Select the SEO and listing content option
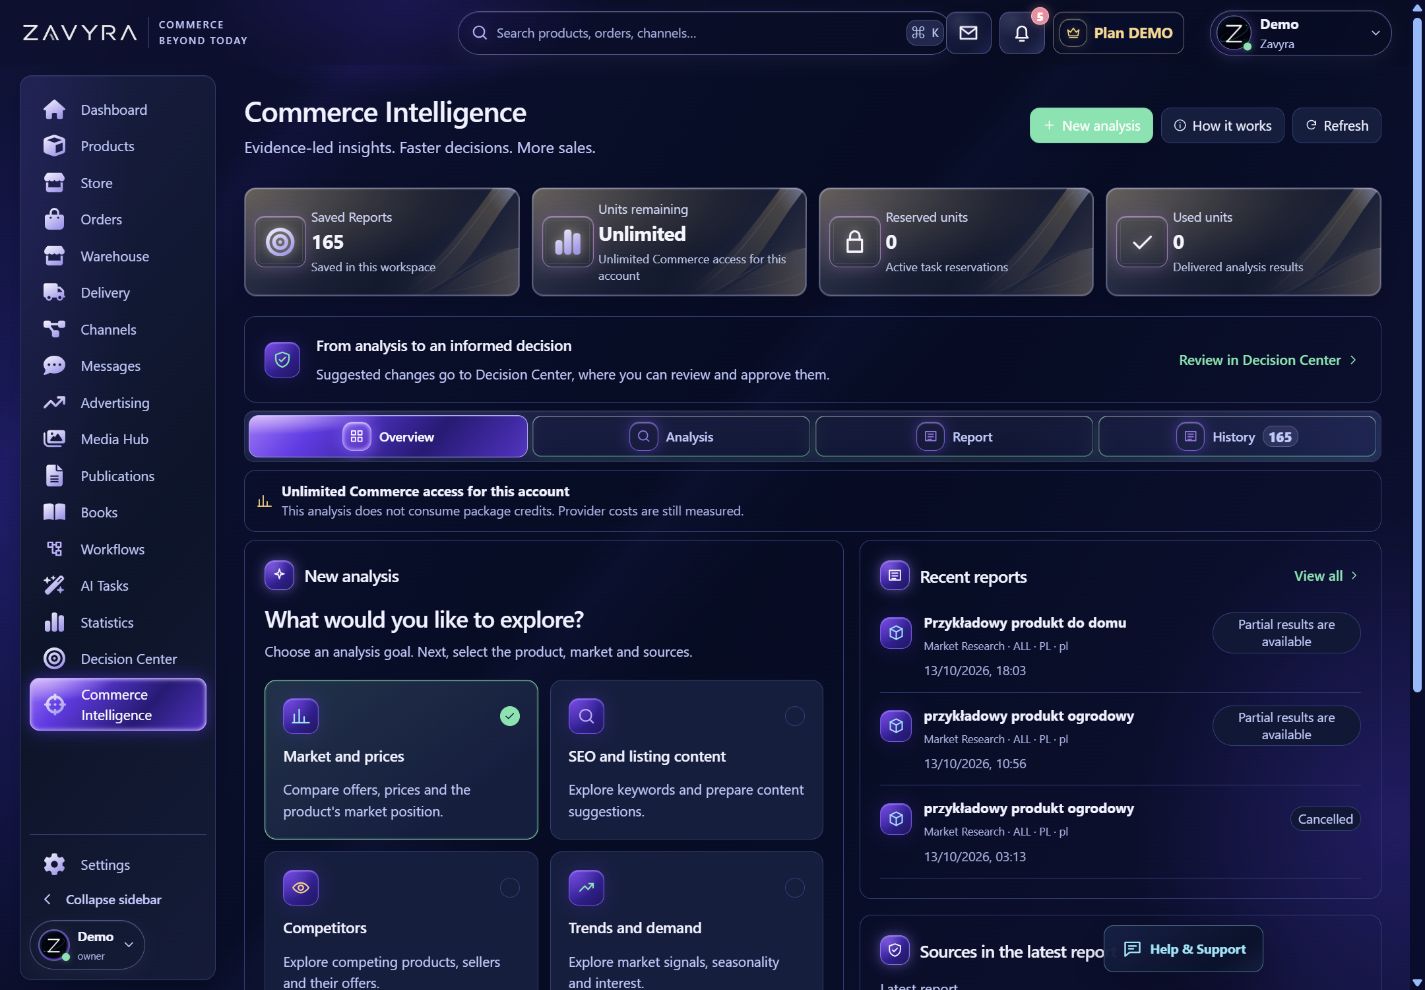Viewport: 1425px width, 990px height. pyautogui.click(x=686, y=760)
